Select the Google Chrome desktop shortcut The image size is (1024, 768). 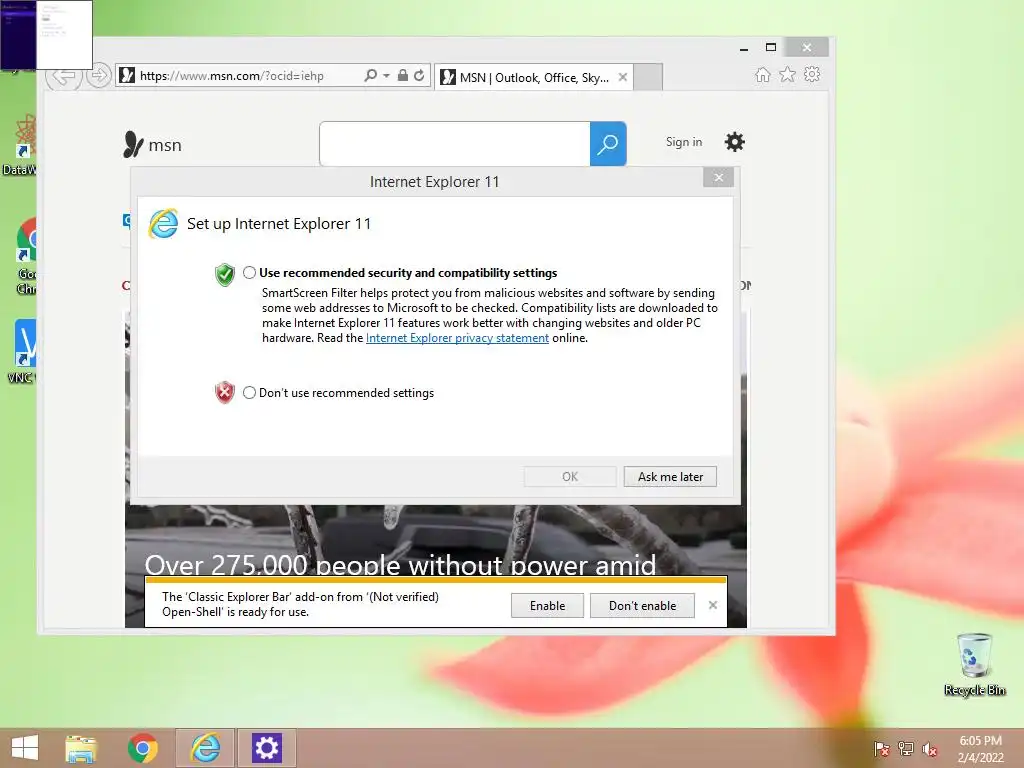[26, 256]
